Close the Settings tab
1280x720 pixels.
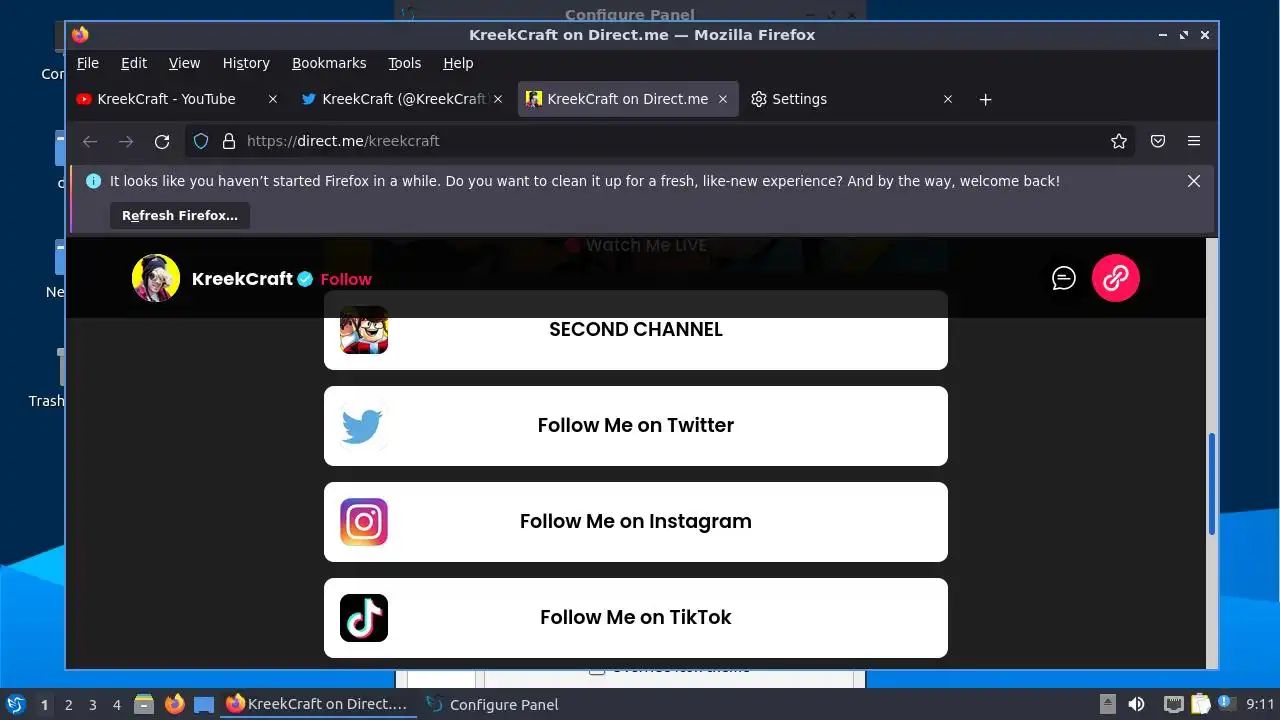pos(948,99)
